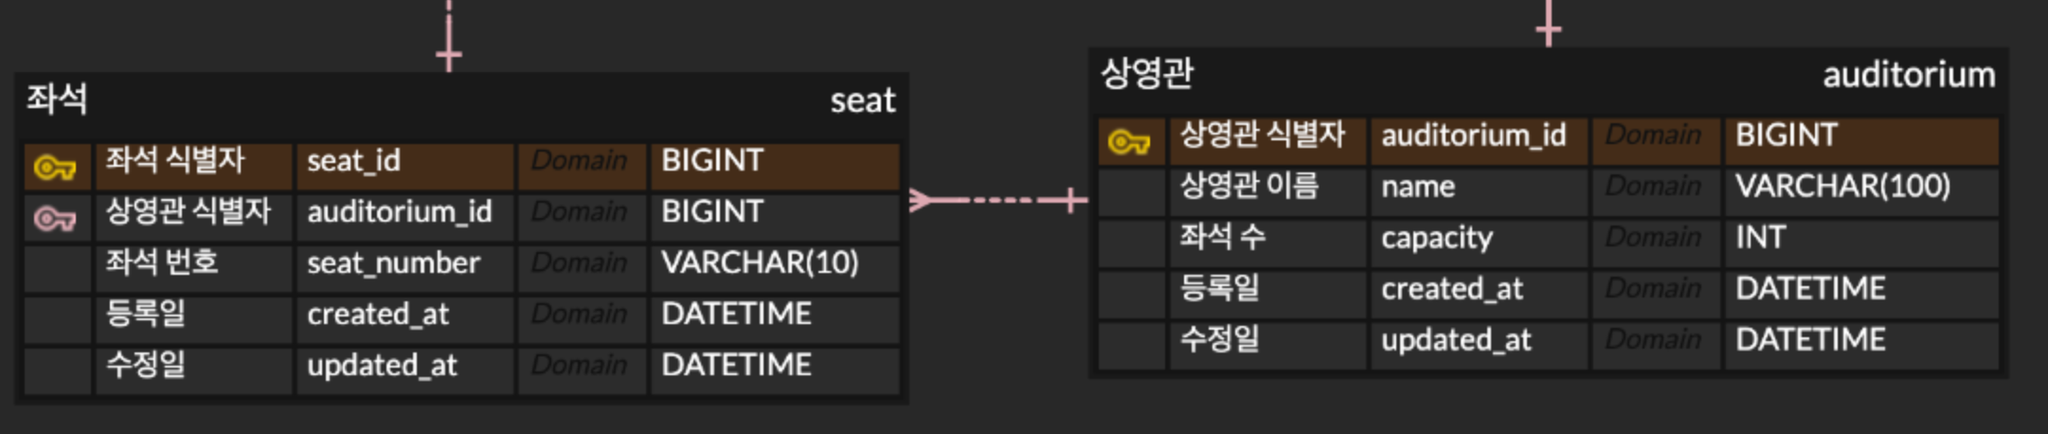Click the yellow primary key icon for seat_id
2048x434 pixels.
tap(55, 167)
